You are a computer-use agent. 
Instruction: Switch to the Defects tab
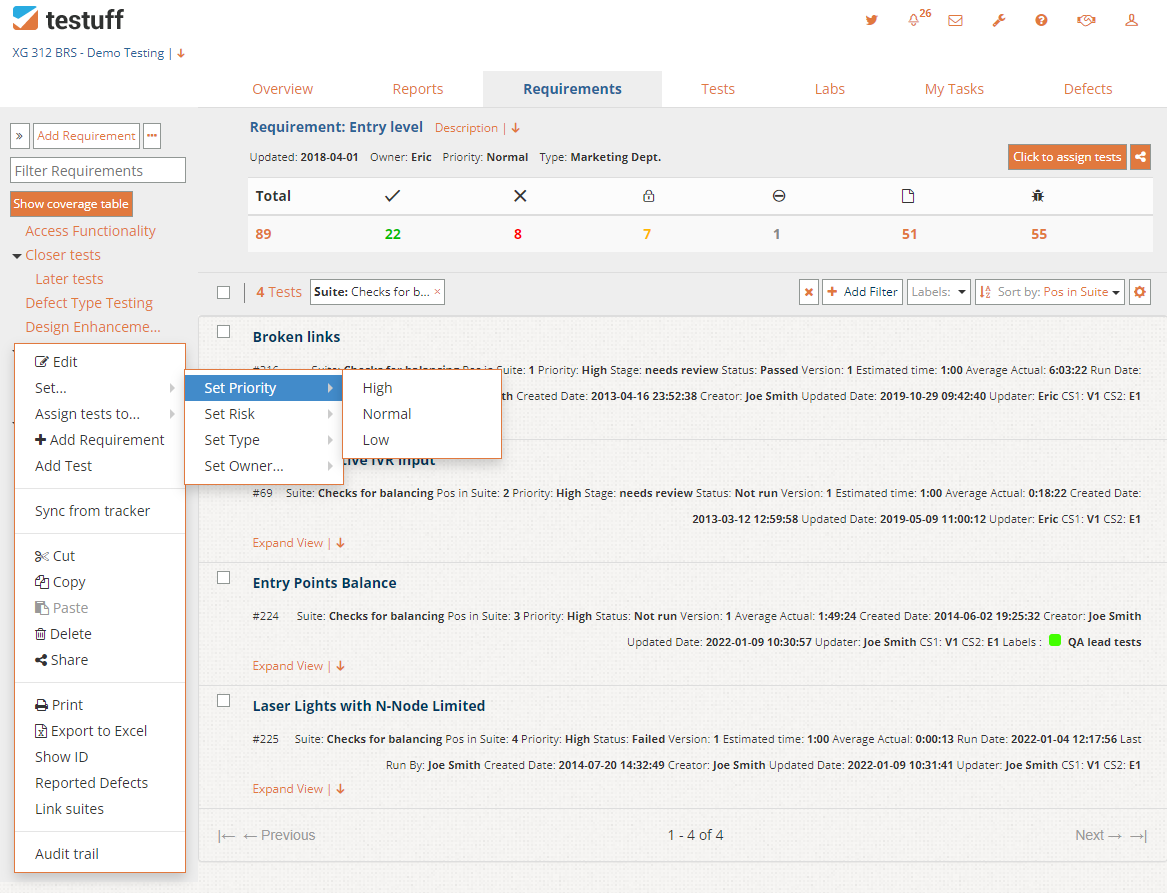coord(1087,89)
